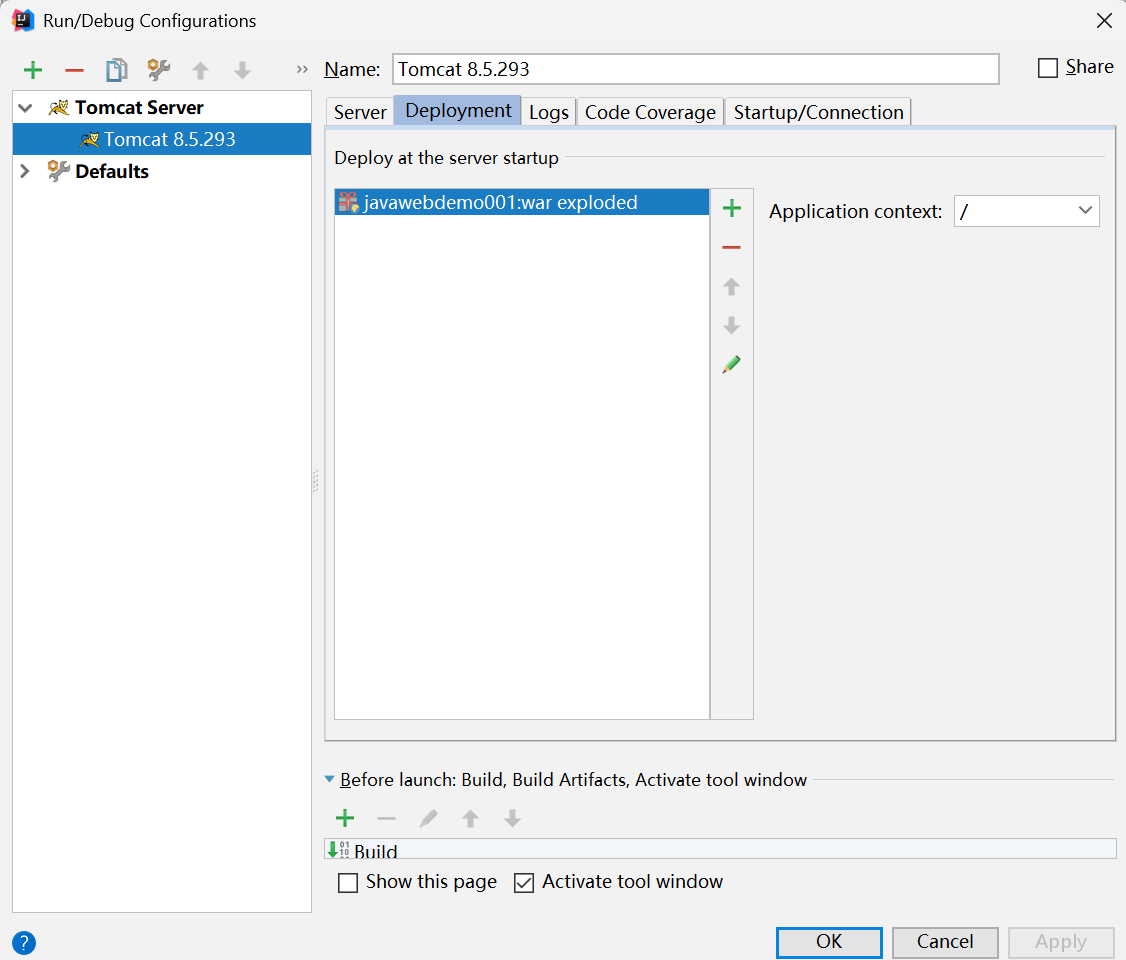Click the Tomcat Server cat icon
Viewport: 1126px width, 960px height.
[58, 108]
